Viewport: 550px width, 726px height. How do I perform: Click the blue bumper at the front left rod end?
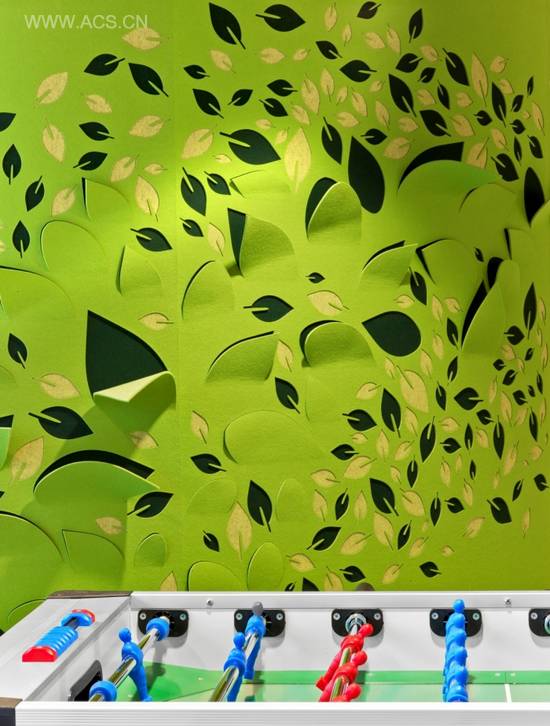click(103, 689)
